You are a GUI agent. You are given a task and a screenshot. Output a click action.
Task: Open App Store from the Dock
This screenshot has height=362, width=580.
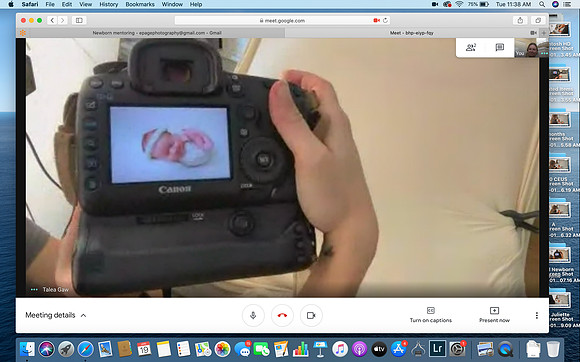point(399,349)
